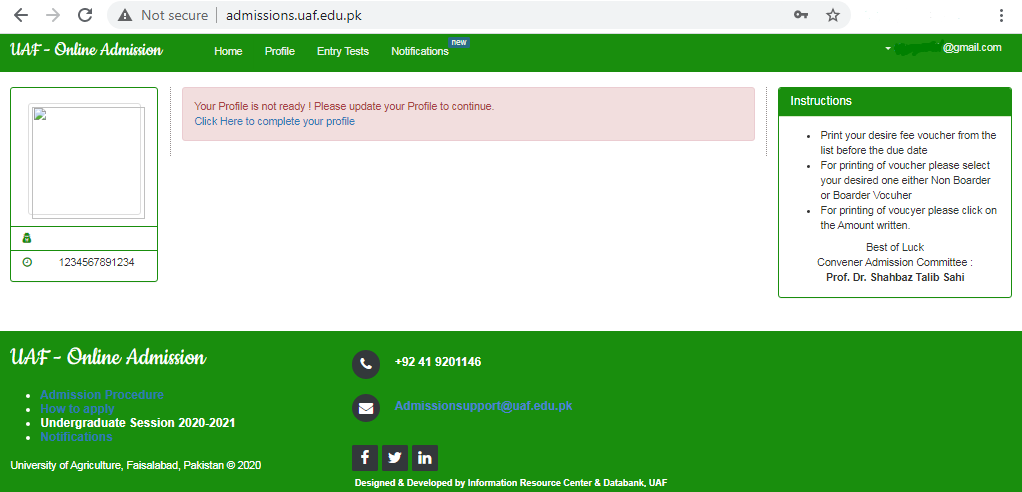This screenshot has height=492, width=1022.
Task: Click Here to complete your profile link
Action: 274,121
